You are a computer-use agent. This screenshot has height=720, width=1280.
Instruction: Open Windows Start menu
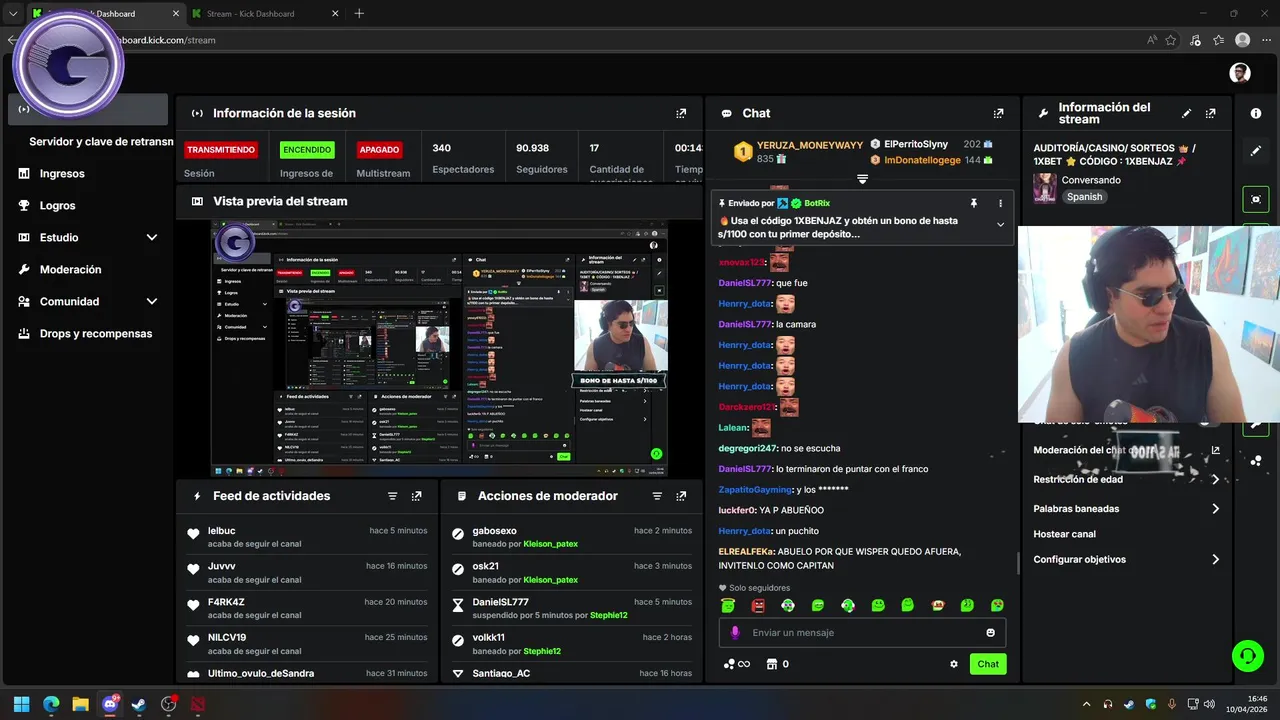coord(22,704)
